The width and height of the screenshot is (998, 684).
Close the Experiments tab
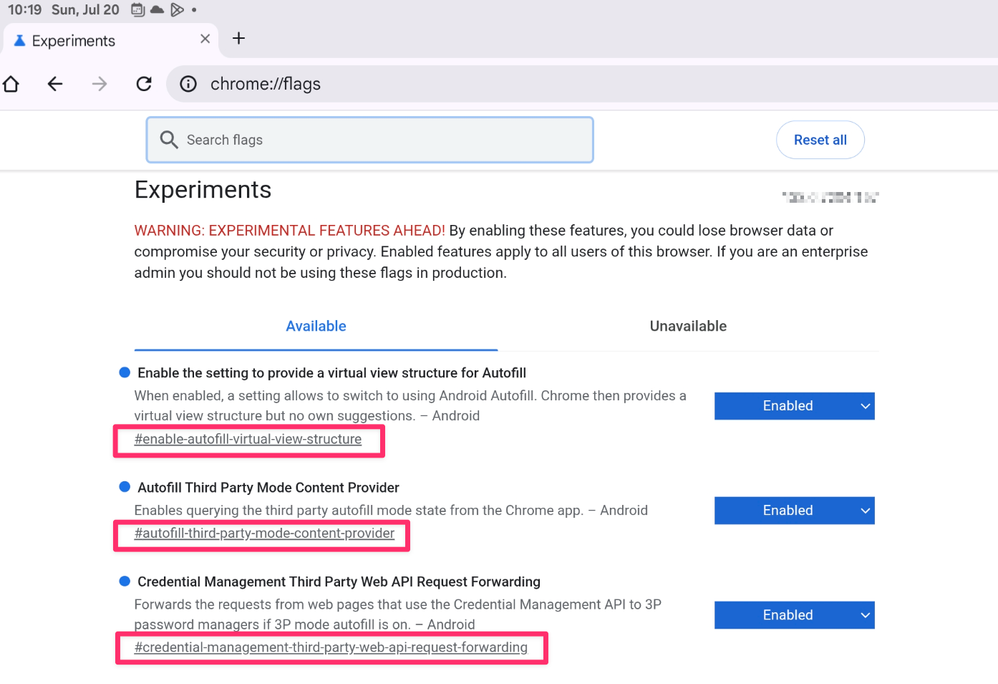tap(205, 39)
